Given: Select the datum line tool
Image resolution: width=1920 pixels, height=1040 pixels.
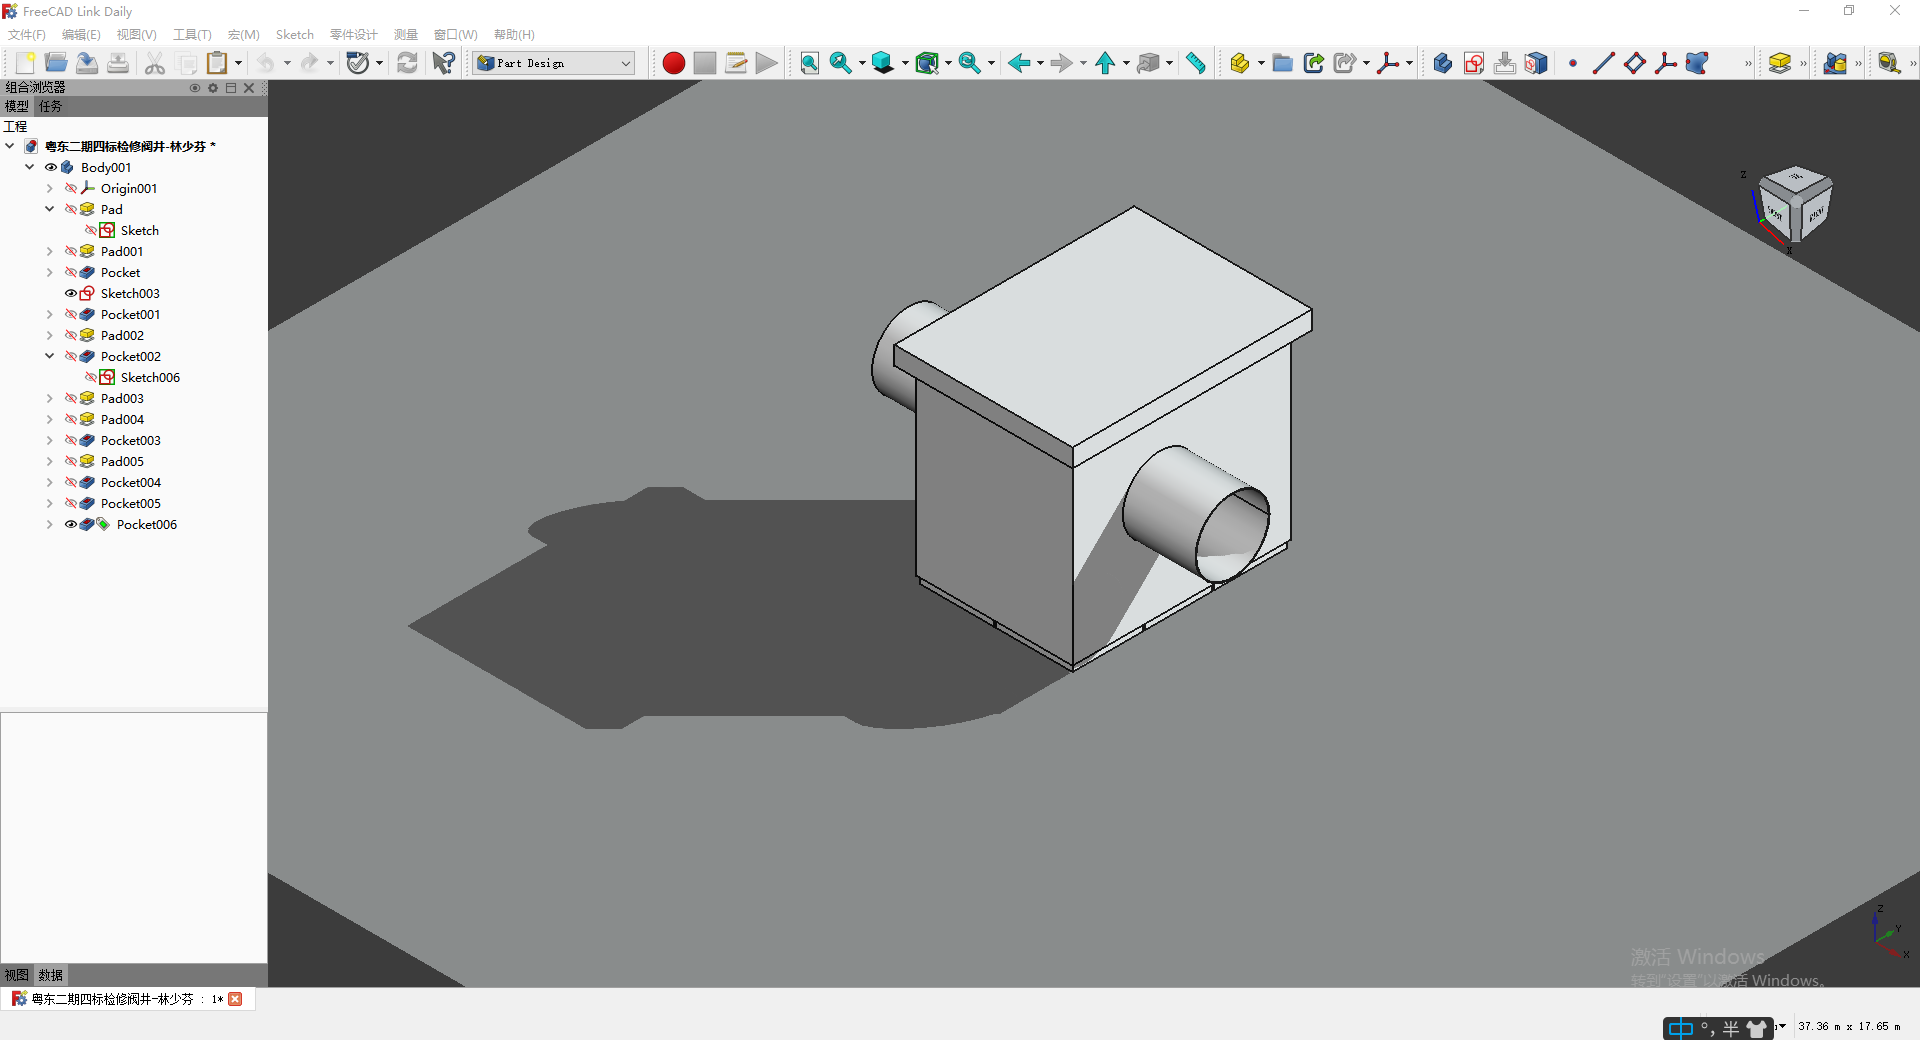Looking at the screenshot, I should (1603, 63).
